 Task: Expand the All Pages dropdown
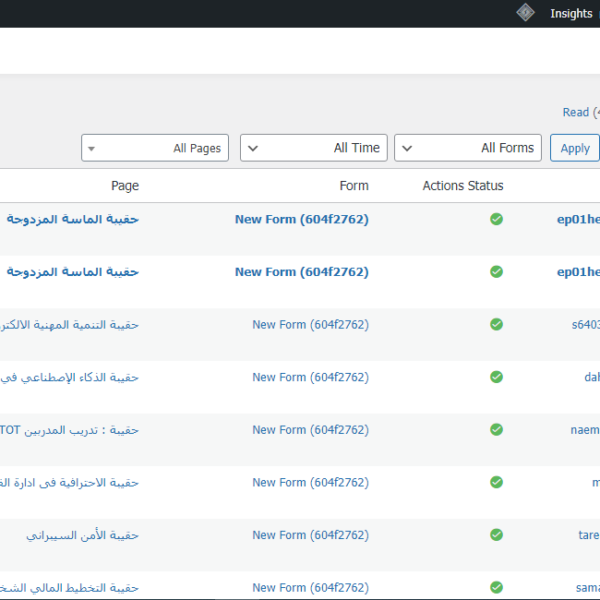[155, 148]
